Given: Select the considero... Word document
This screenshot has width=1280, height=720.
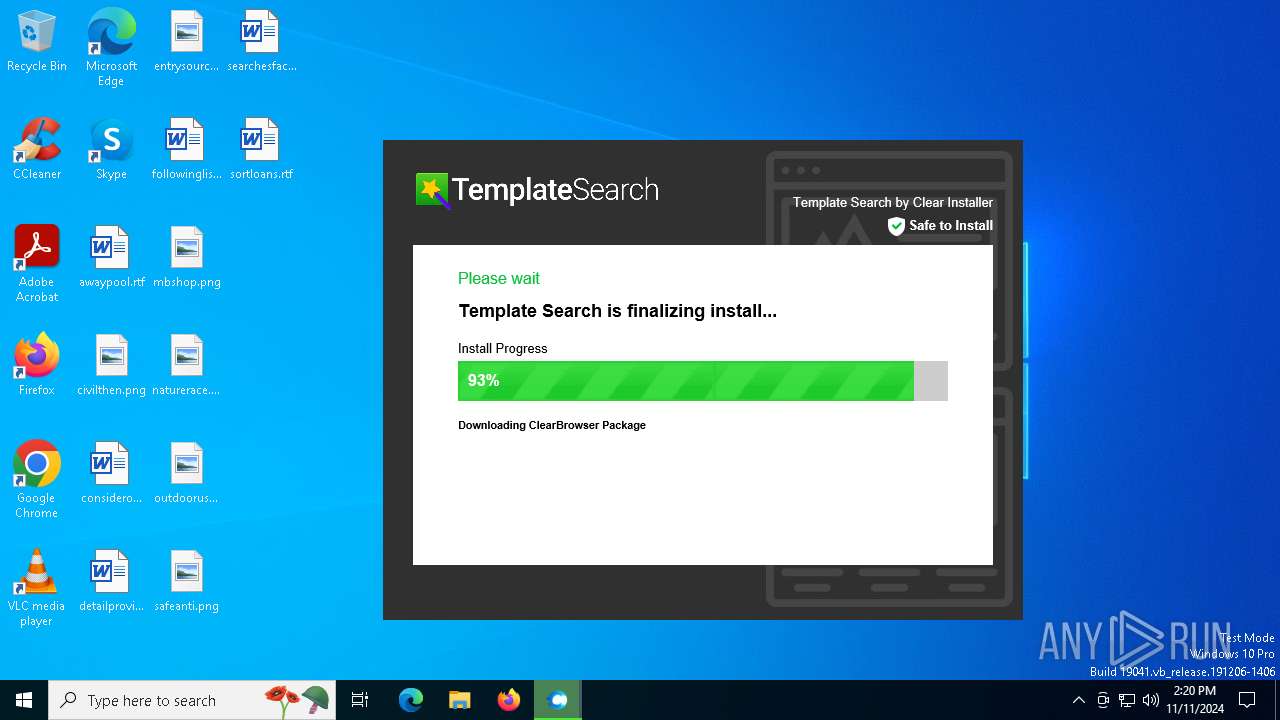Looking at the screenshot, I should (x=111, y=474).
